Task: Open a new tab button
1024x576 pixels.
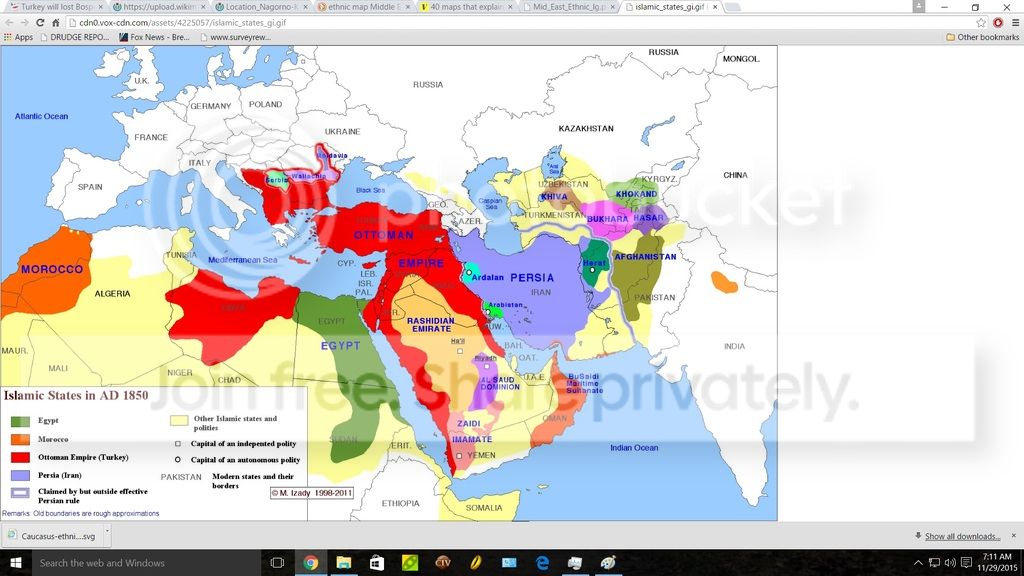Action: [733, 7]
